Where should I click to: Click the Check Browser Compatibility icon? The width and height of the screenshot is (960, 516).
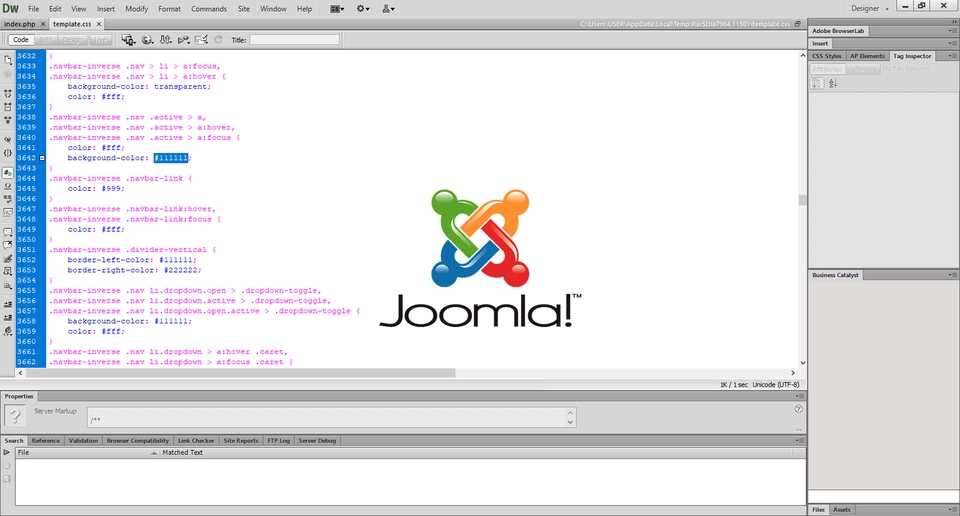pos(201,40)
